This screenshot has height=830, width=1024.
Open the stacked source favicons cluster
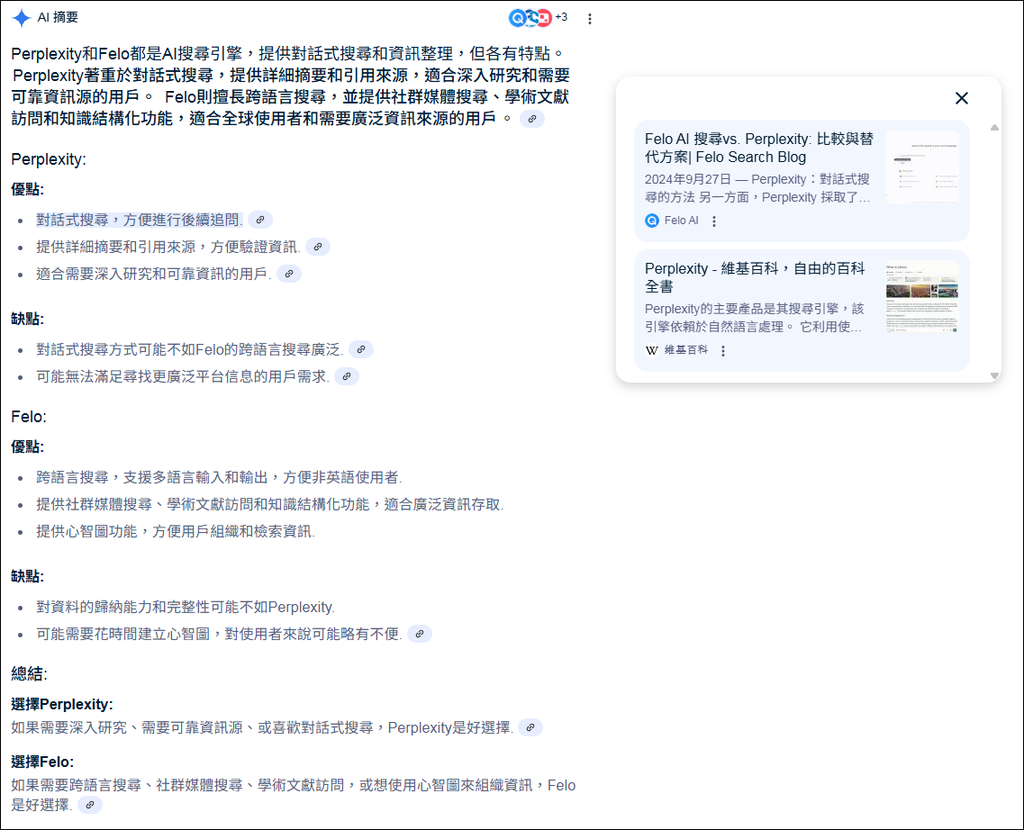[x=530, y=18]
